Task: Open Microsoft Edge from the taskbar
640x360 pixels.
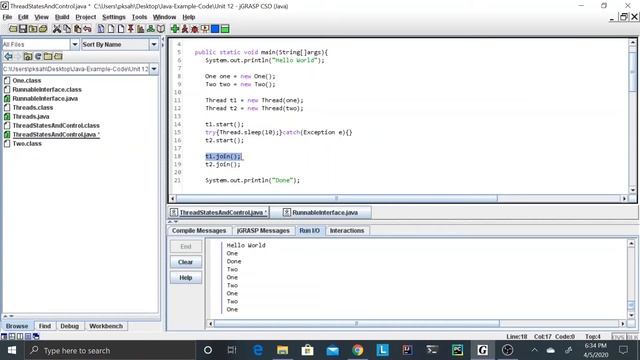Action: tap(258, 350)
